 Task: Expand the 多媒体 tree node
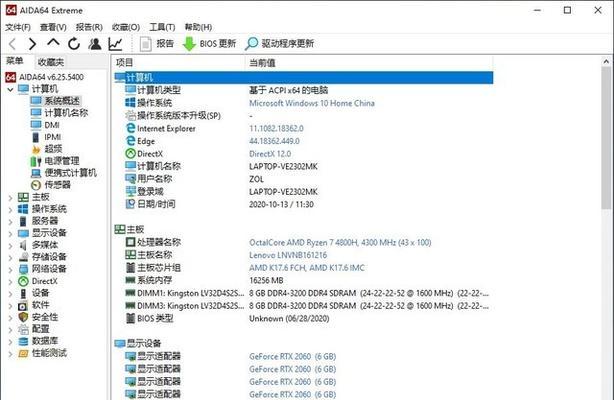(11, 246)
